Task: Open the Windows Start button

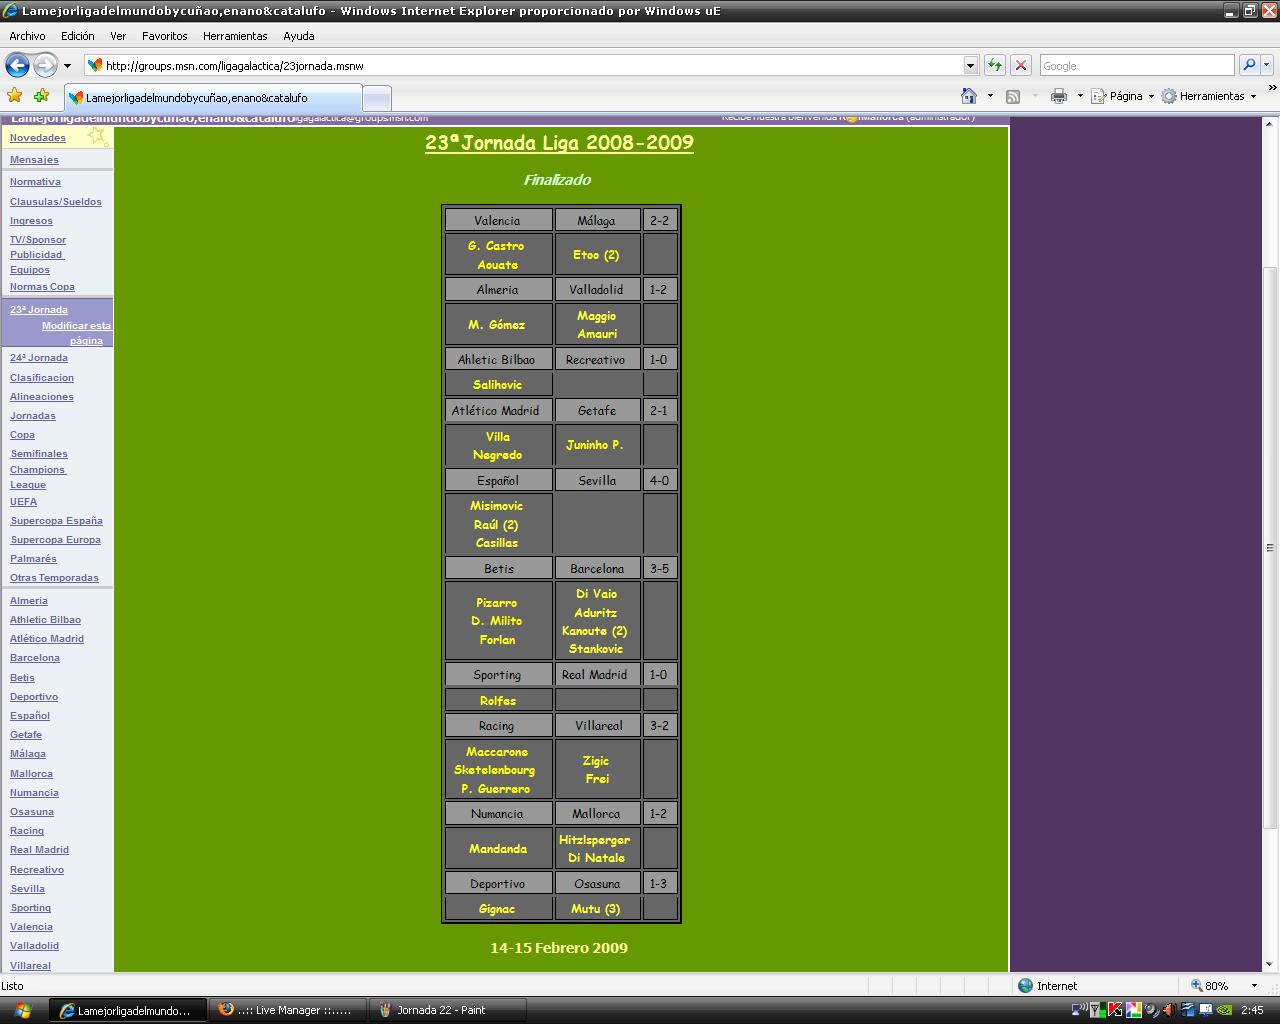Action: (x=22, y=1010)
